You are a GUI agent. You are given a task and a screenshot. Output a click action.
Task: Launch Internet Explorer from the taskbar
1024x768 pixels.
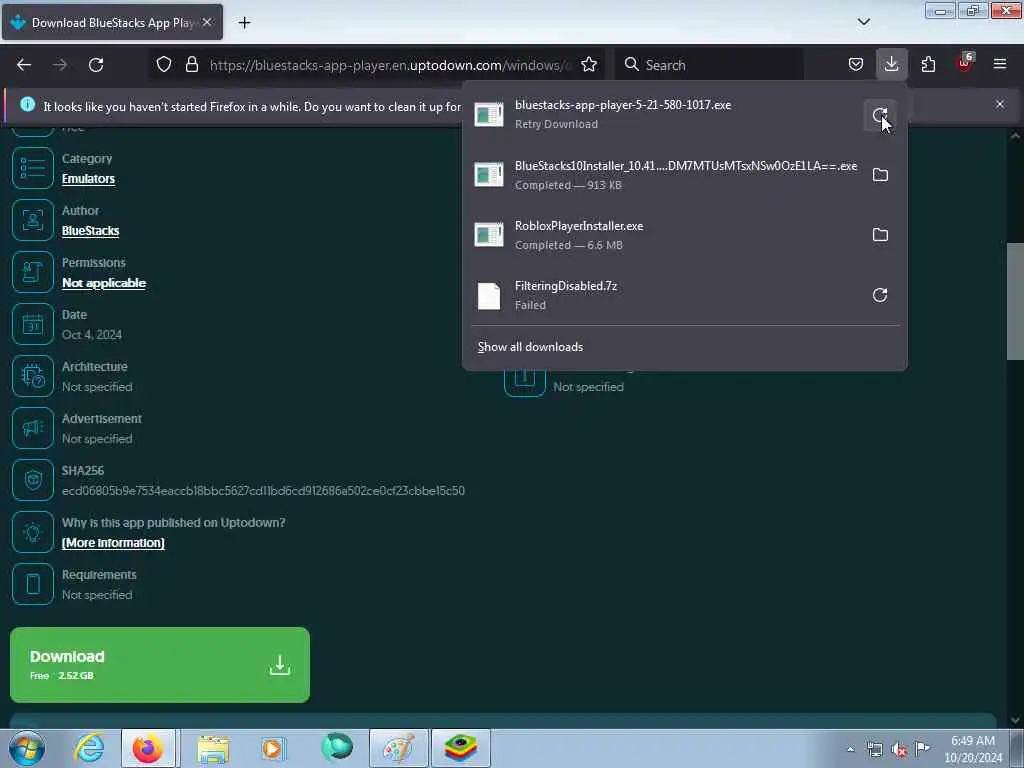tap(89, 748)
